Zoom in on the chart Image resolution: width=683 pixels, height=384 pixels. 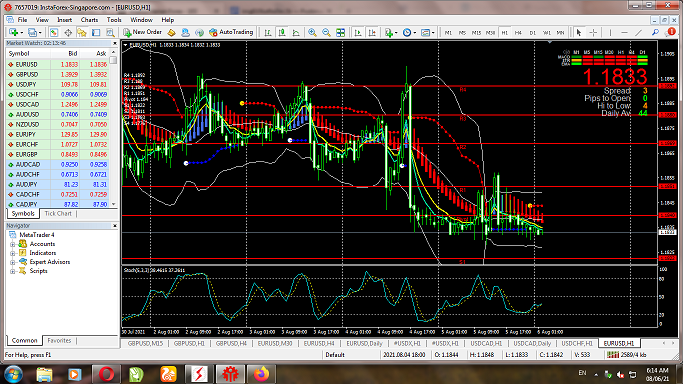[312, 32]
